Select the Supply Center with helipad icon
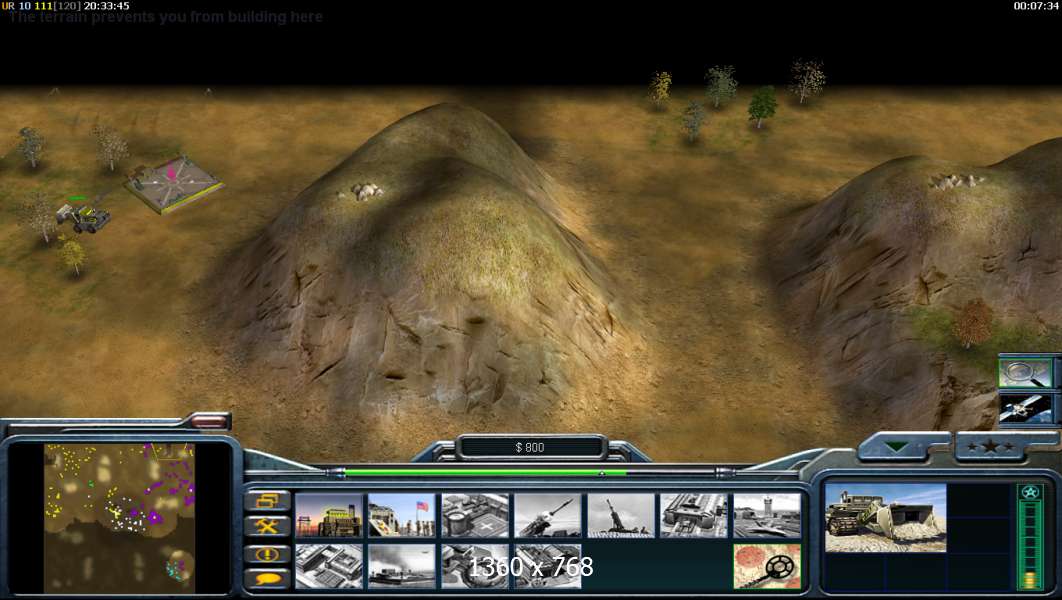The height and width of the screenshot is (600, 1062). pos(475,516)
